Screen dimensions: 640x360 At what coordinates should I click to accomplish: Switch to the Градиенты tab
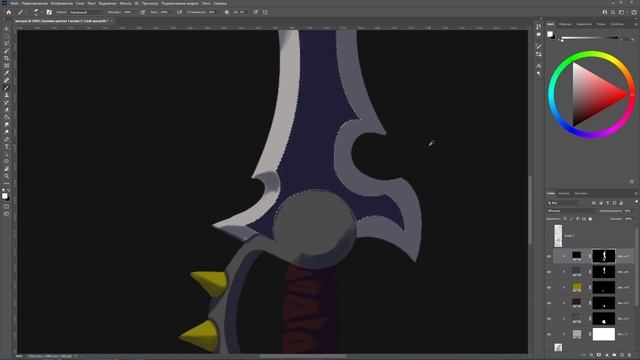pos(584,24)
